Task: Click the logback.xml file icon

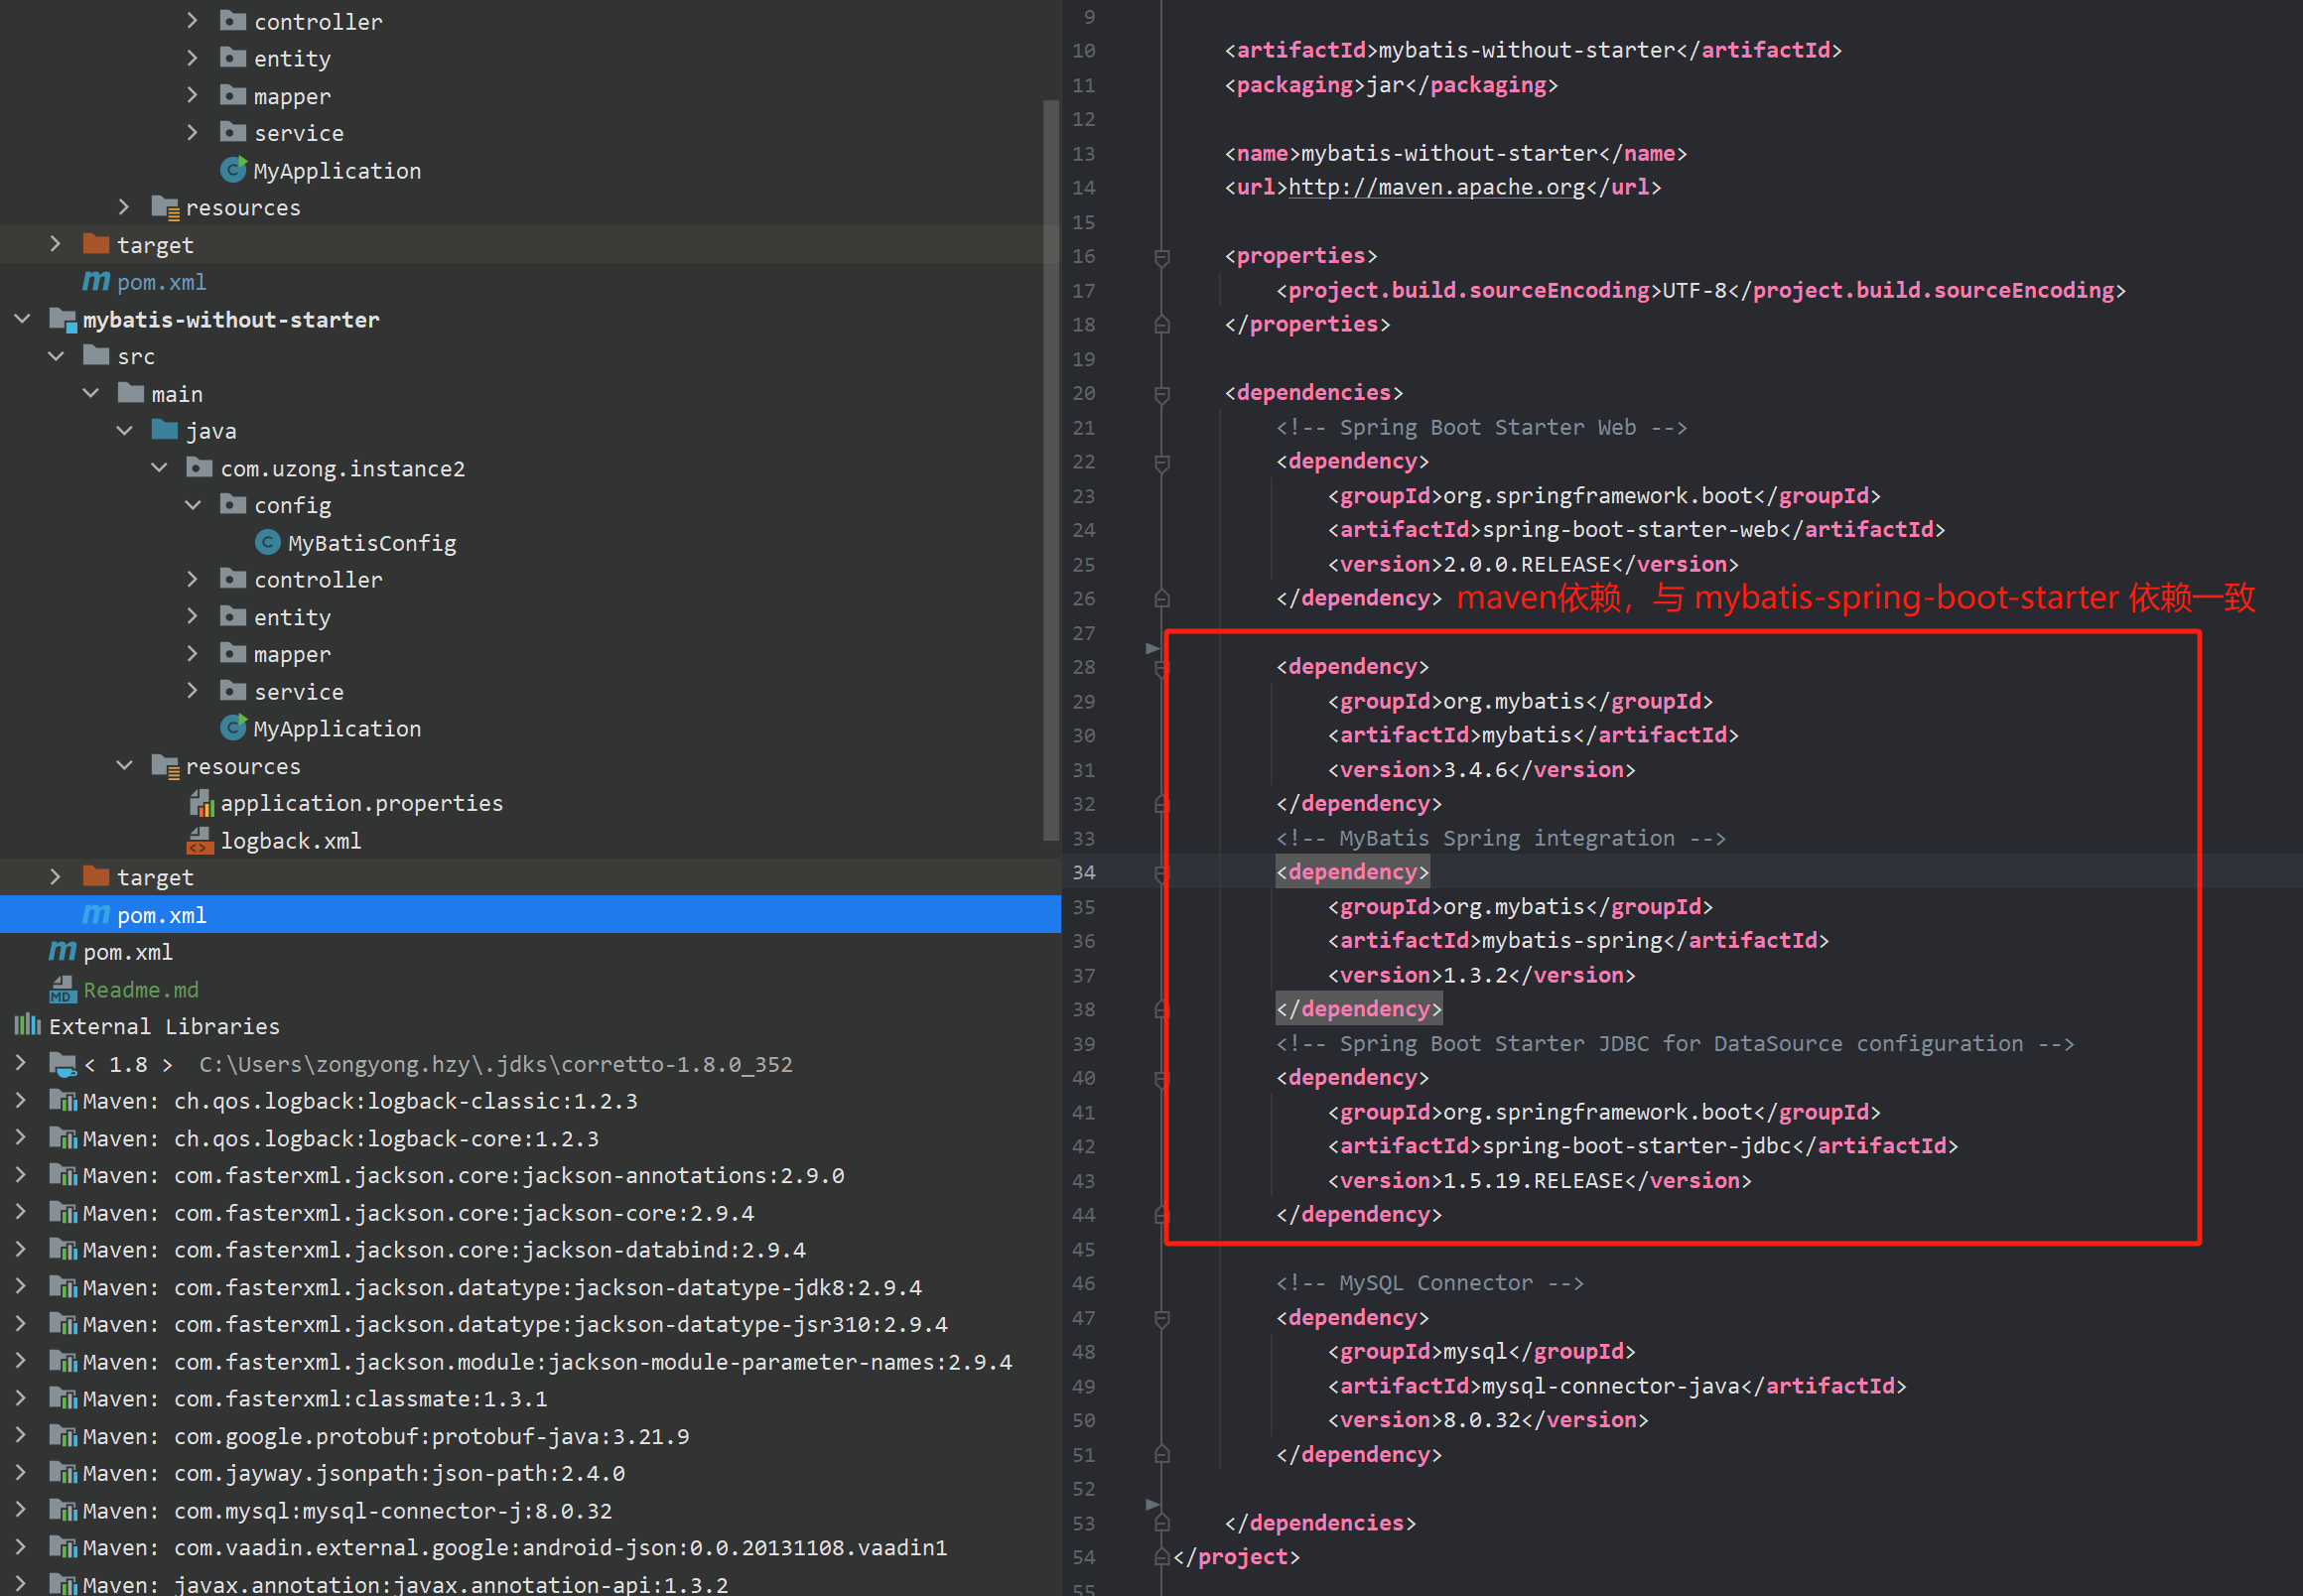Action: 201,840
